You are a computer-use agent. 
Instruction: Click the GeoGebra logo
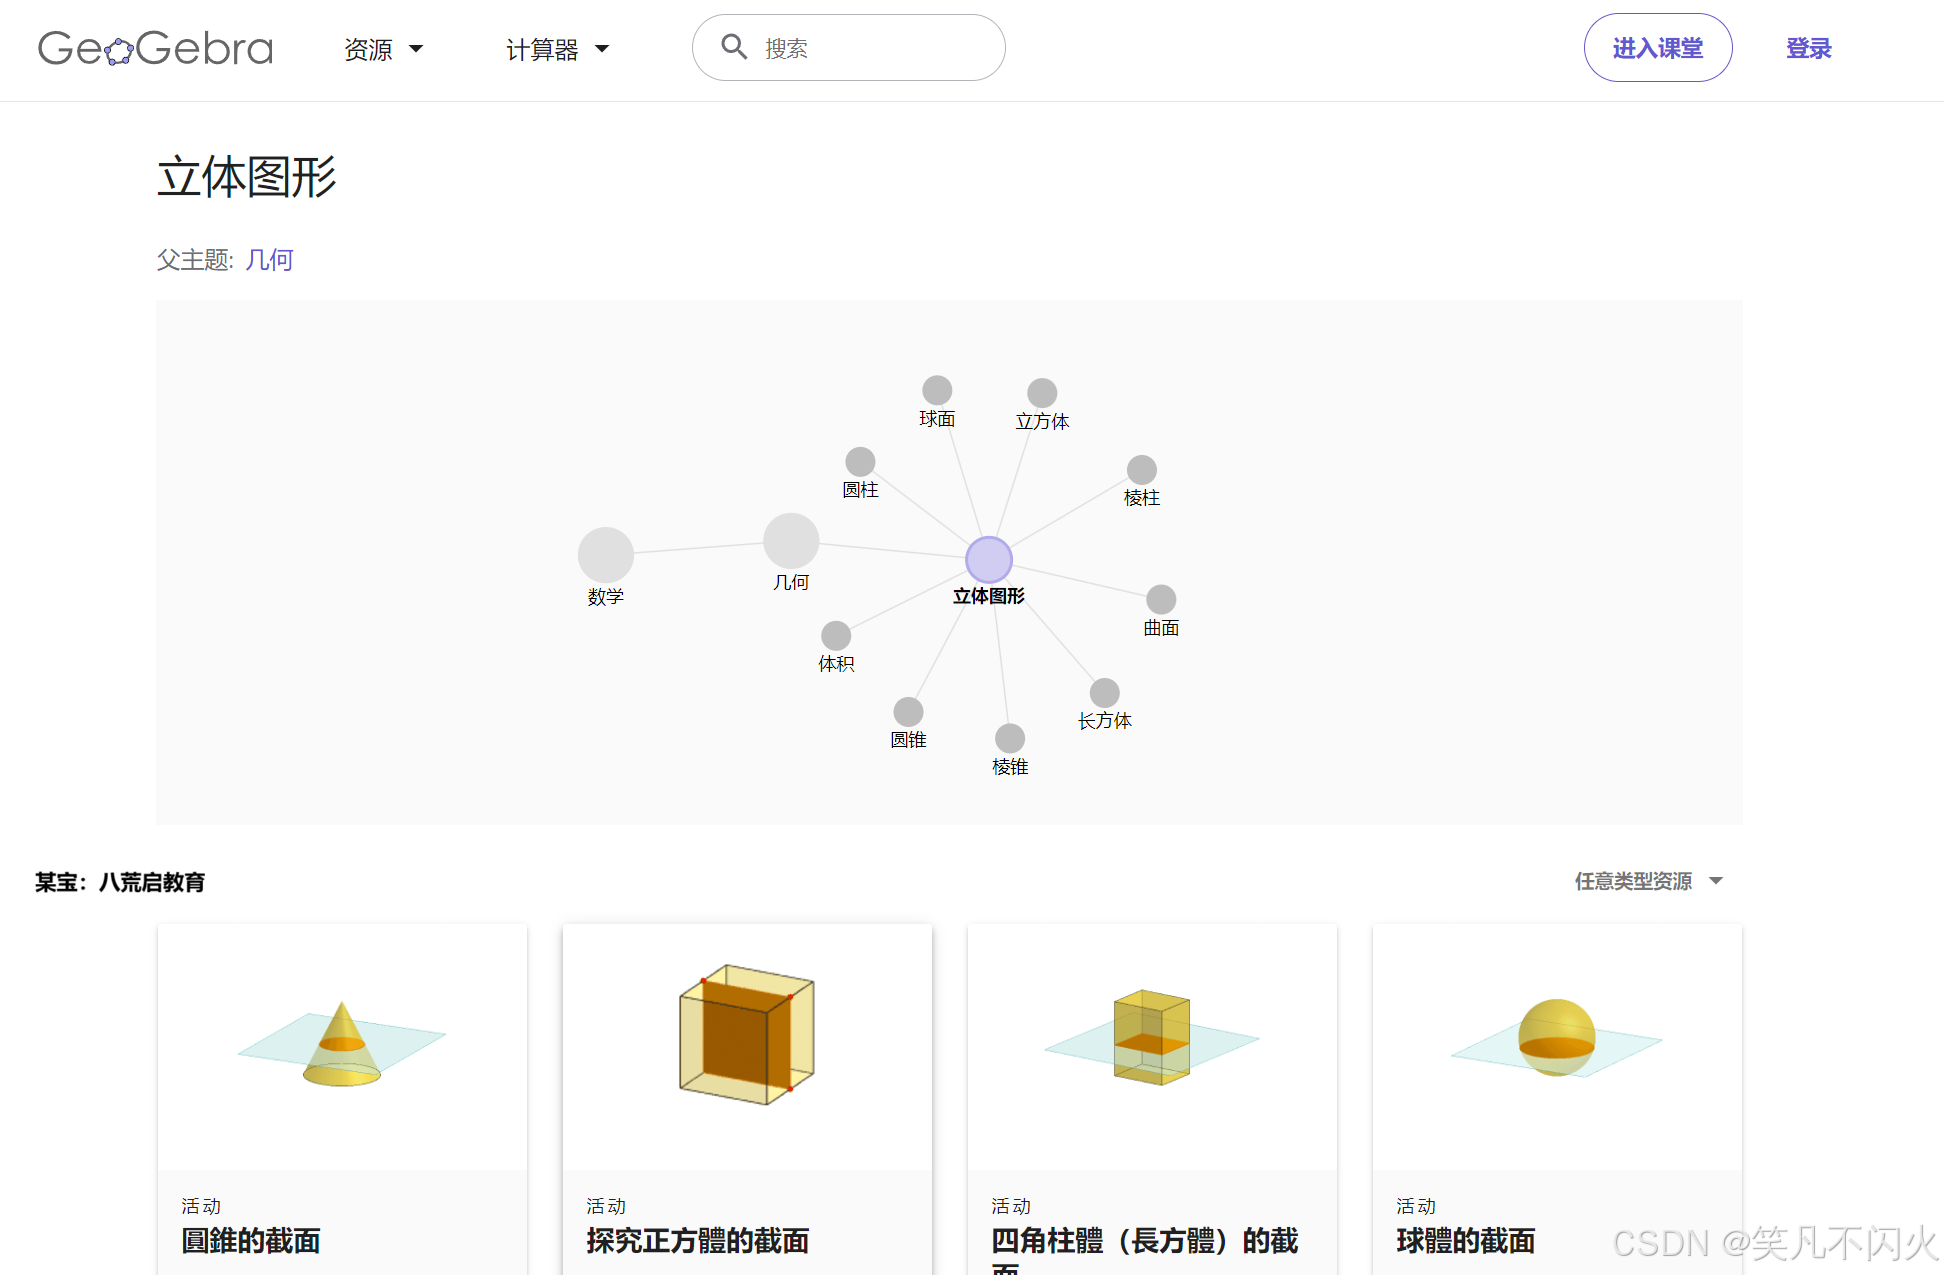pos(155,48)
